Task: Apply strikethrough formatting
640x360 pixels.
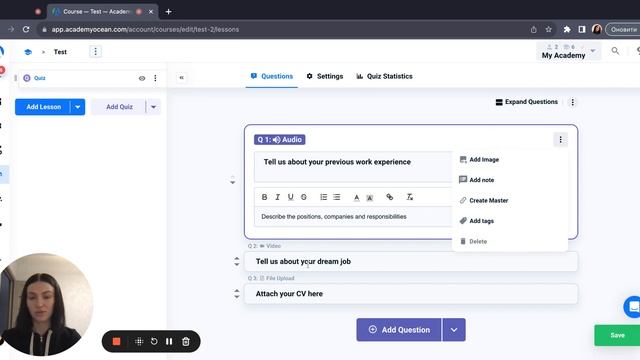Action: click(304, 197)
